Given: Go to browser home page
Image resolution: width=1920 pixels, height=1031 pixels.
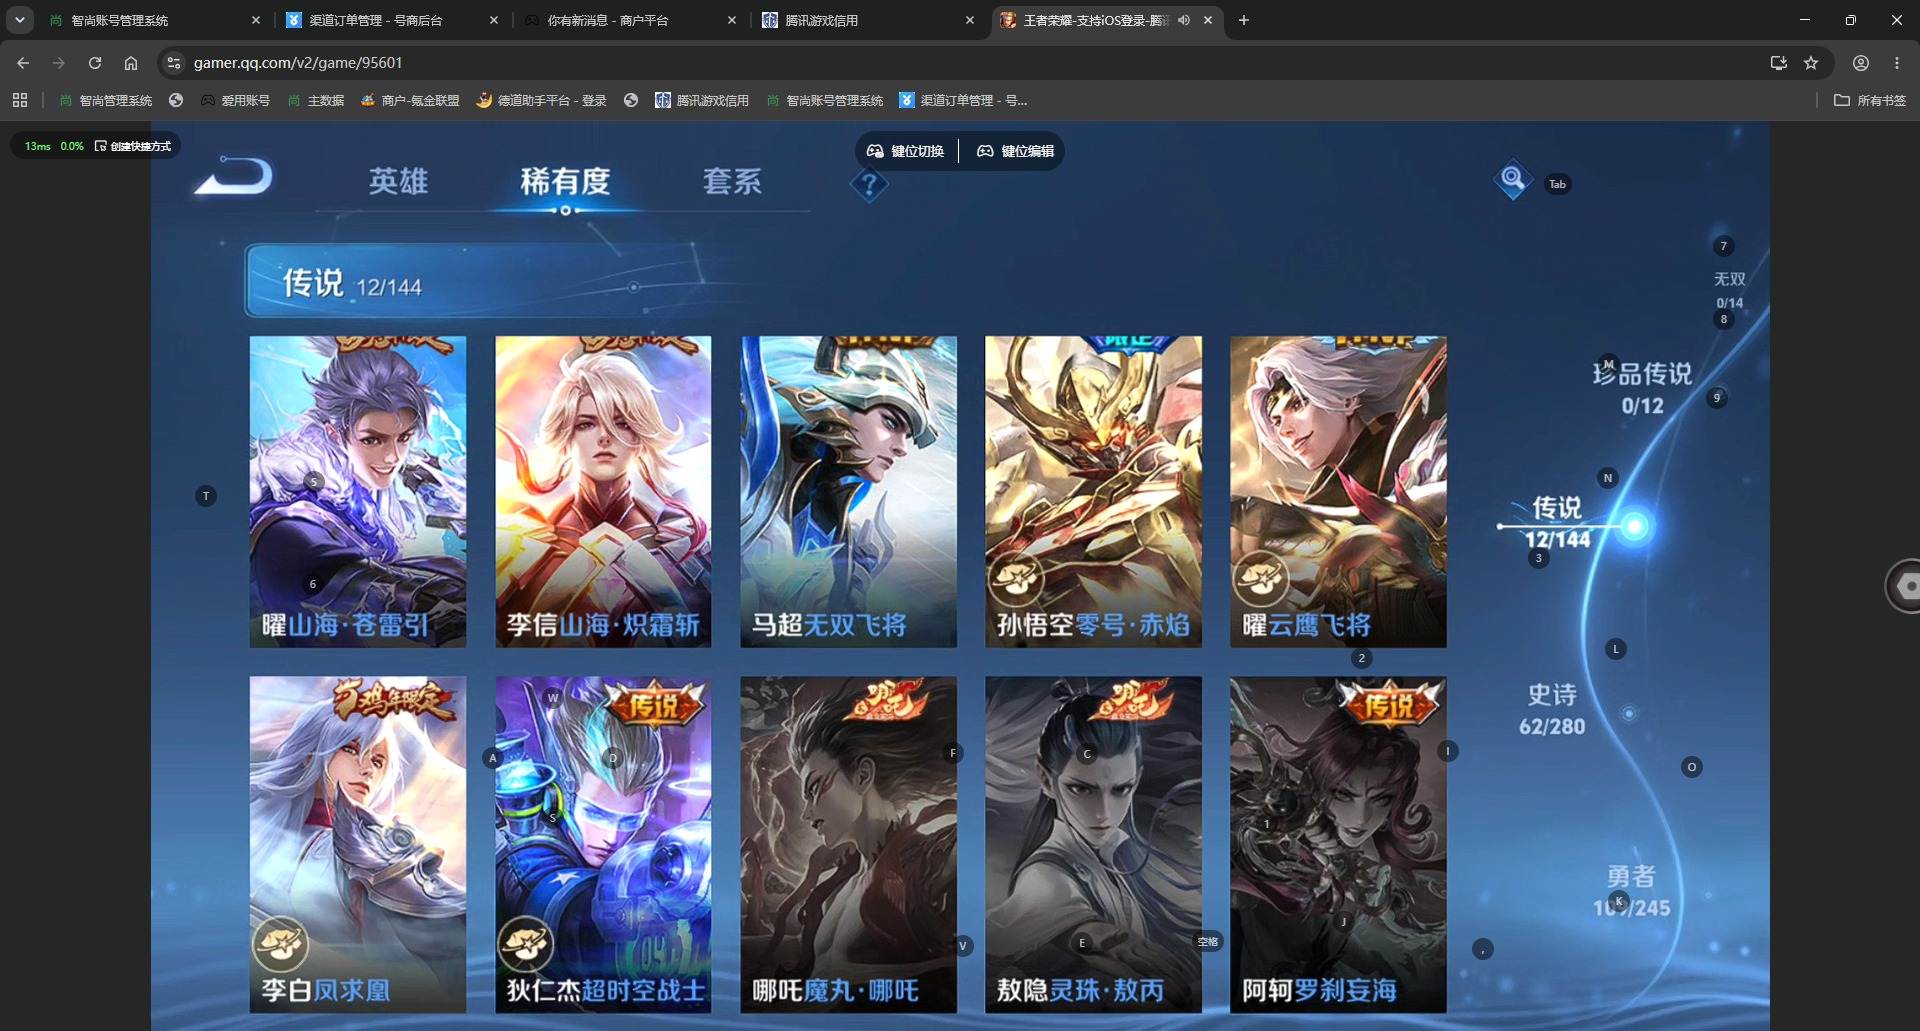Looking at the screenshot, I should click(x=131, y=63).
